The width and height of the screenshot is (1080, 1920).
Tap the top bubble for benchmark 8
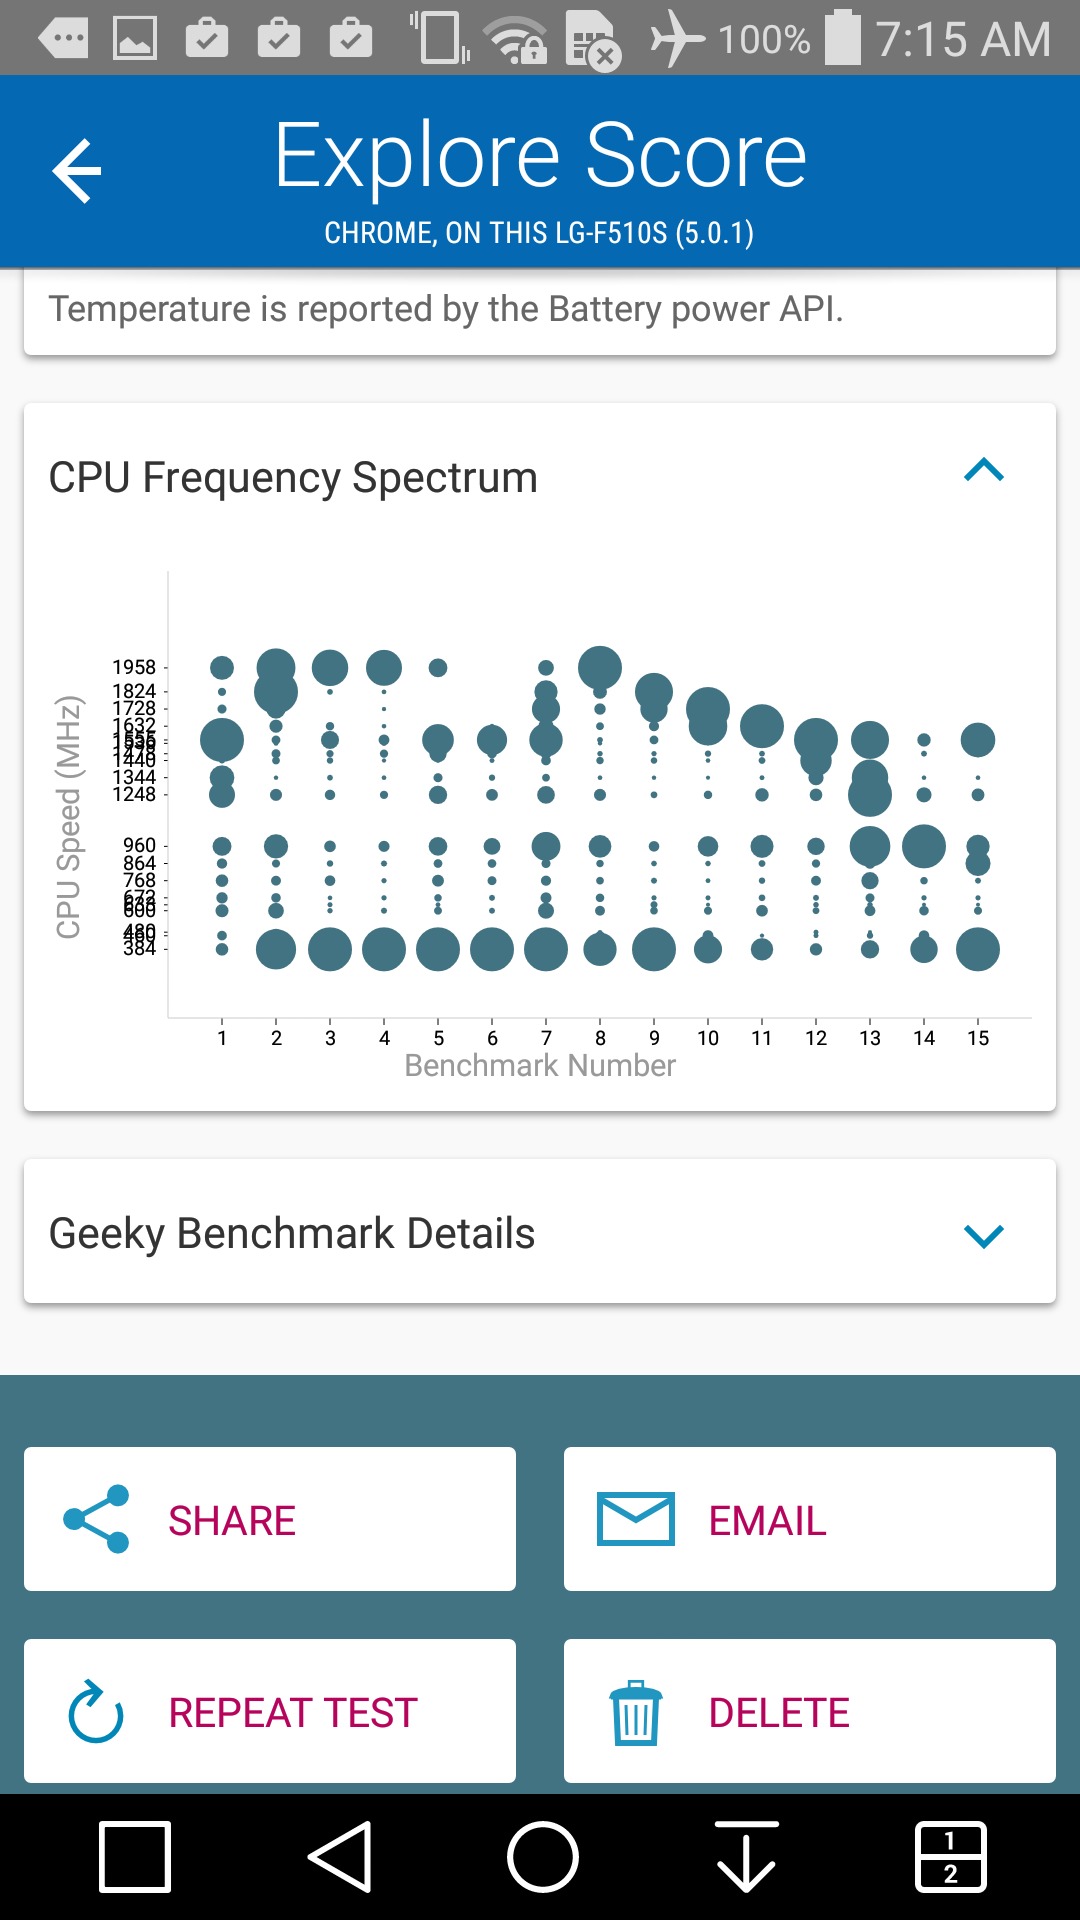600,667
